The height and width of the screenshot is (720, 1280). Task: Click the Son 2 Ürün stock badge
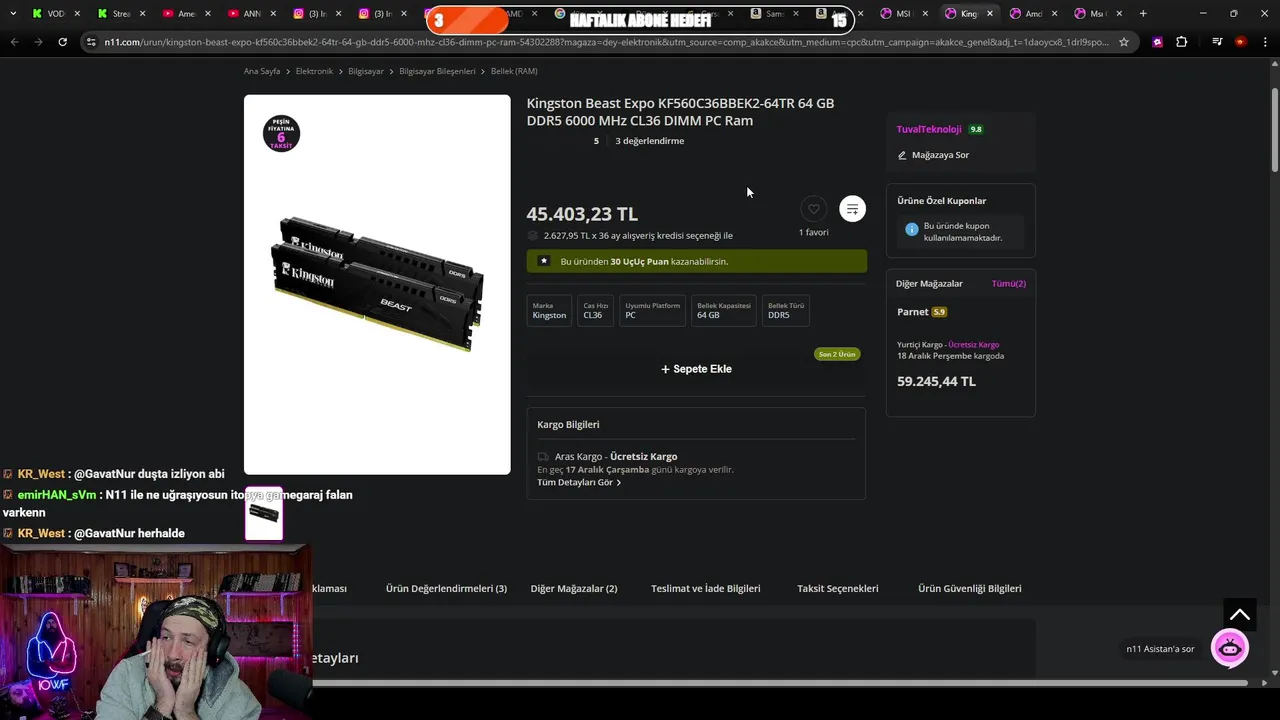pos(837,354)
